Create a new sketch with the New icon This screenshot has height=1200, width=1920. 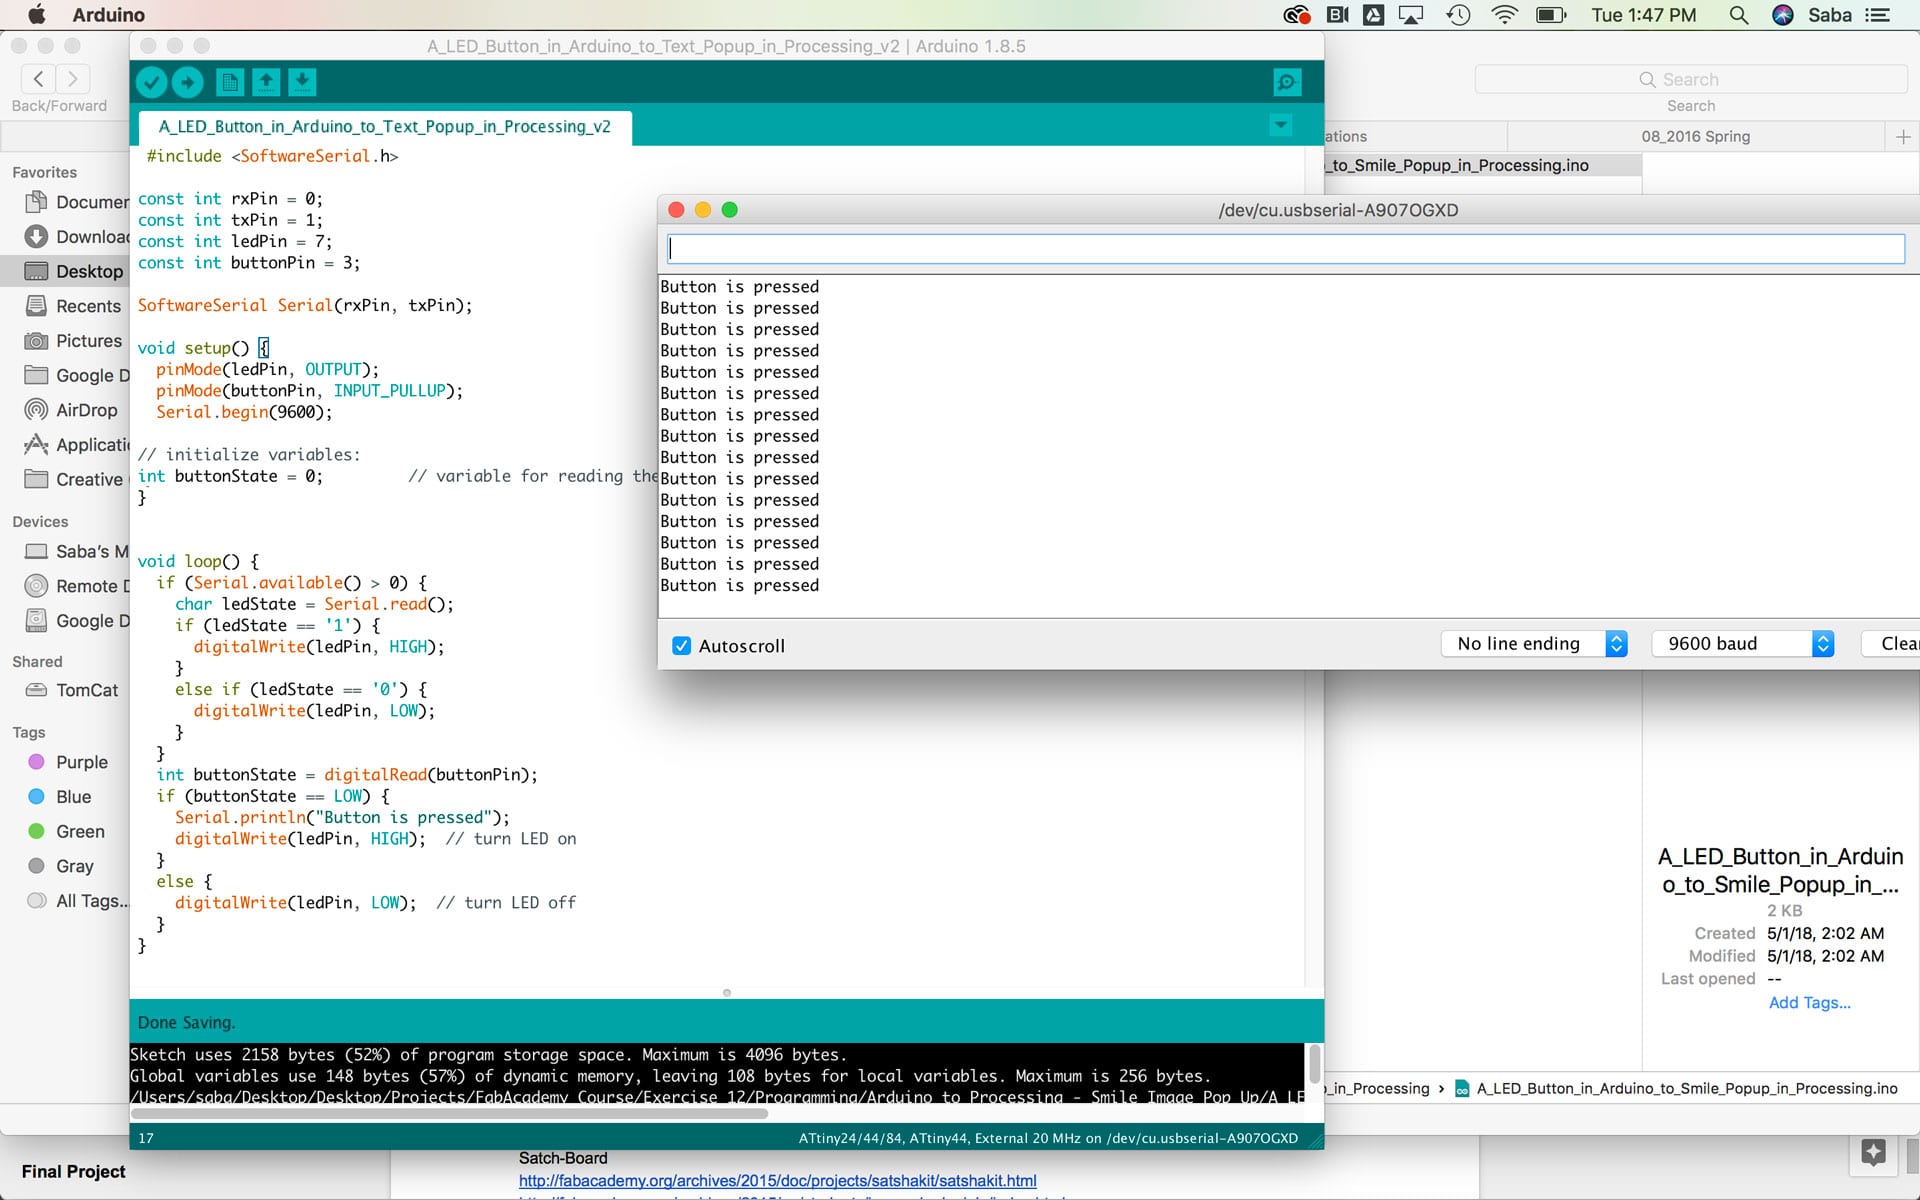pyautogui.click(x=230, y=82)
